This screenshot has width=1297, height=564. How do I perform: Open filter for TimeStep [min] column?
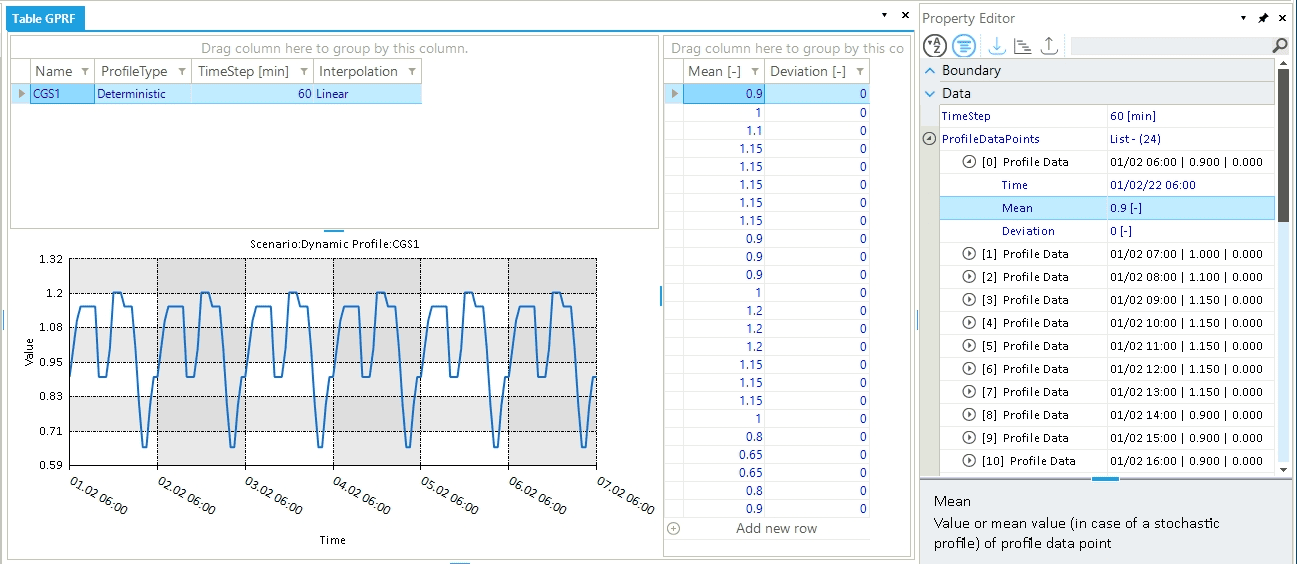tap(302, 72)
